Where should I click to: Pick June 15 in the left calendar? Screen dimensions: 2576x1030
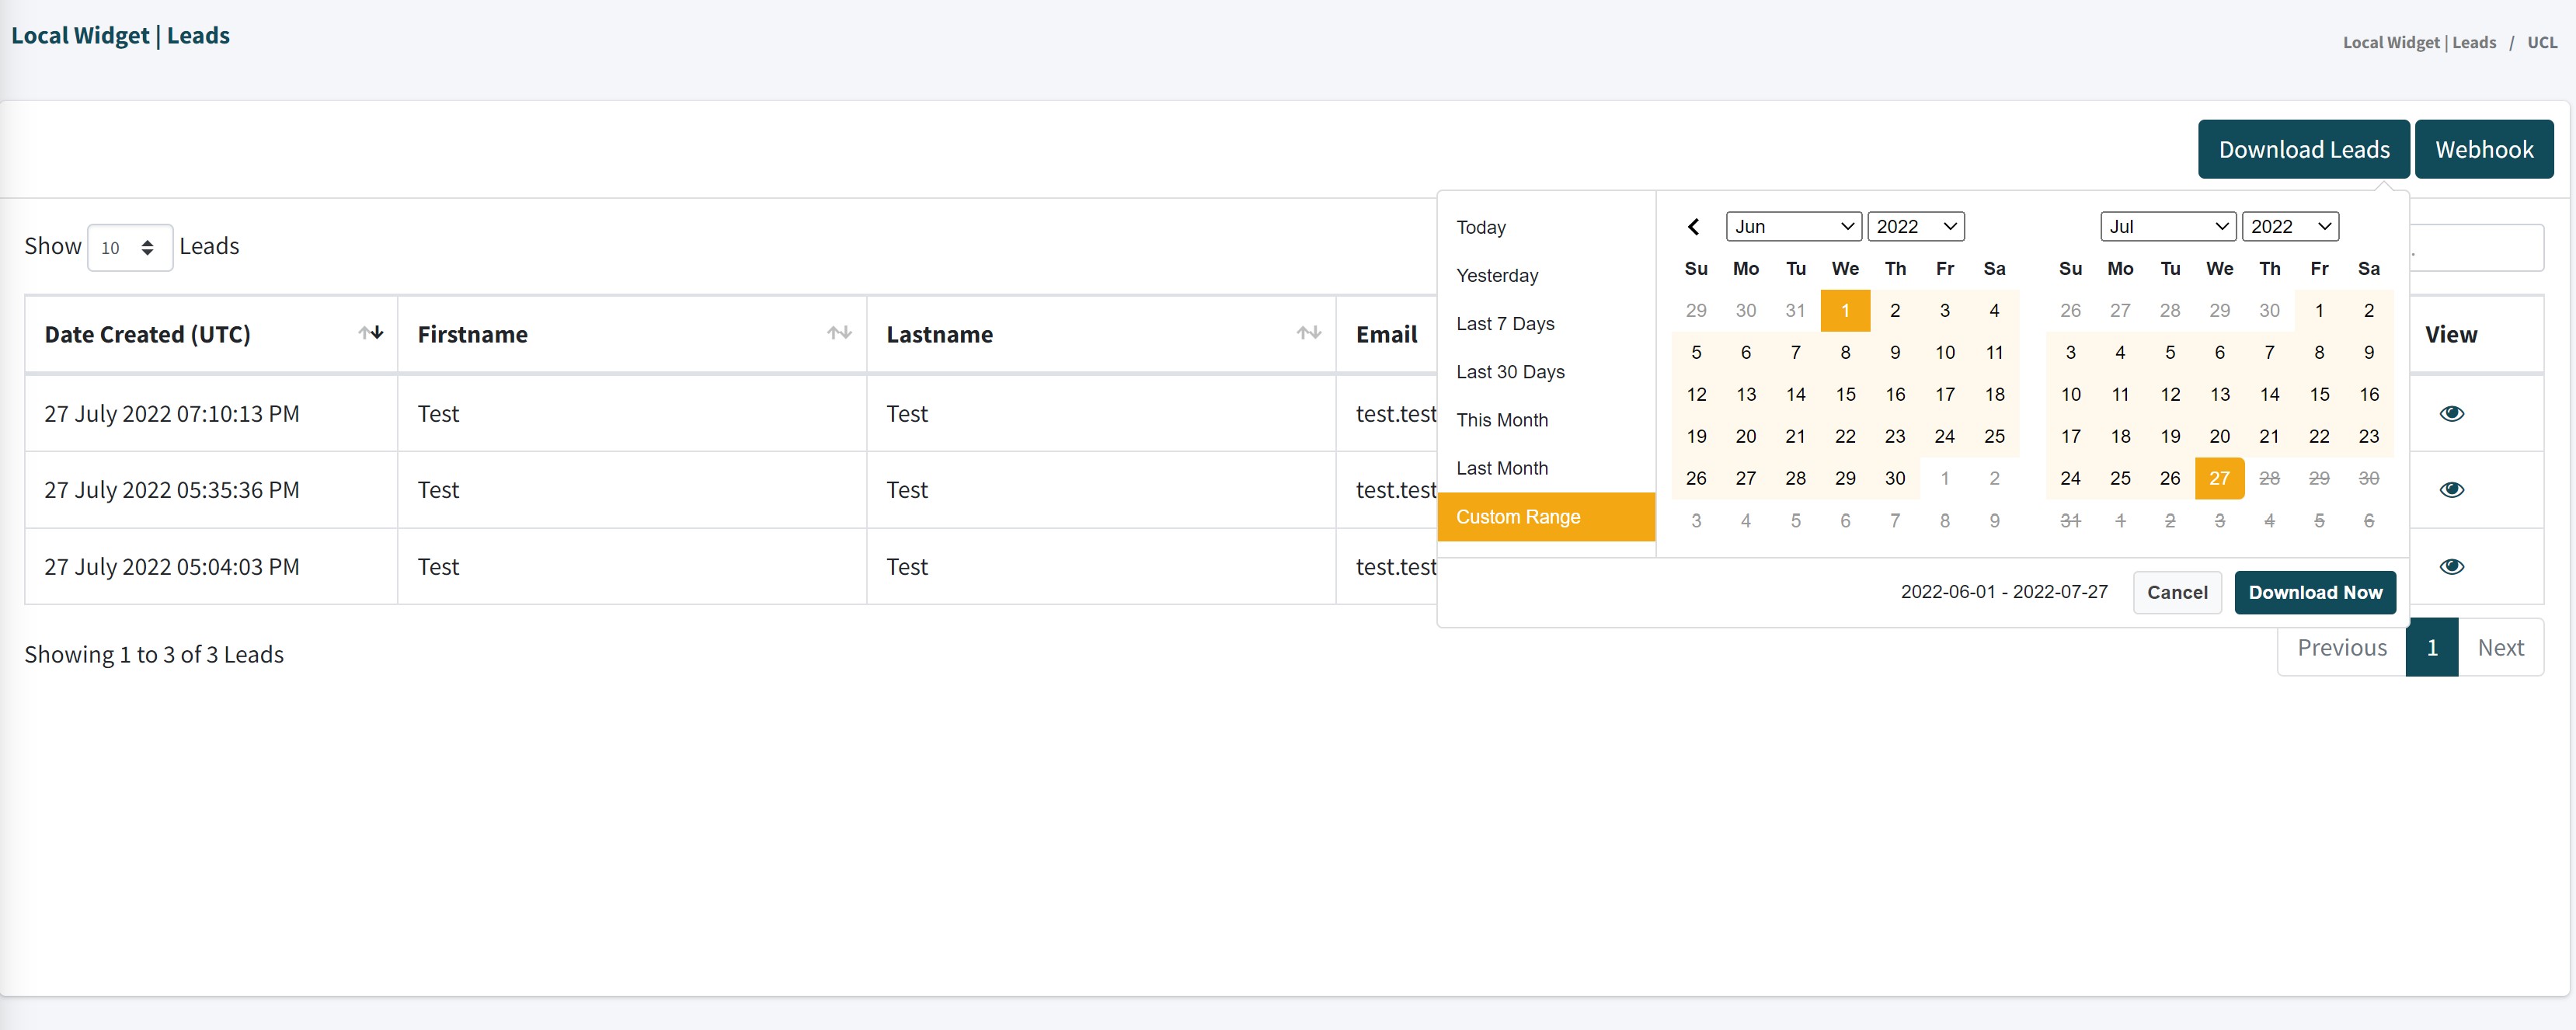1845,394
